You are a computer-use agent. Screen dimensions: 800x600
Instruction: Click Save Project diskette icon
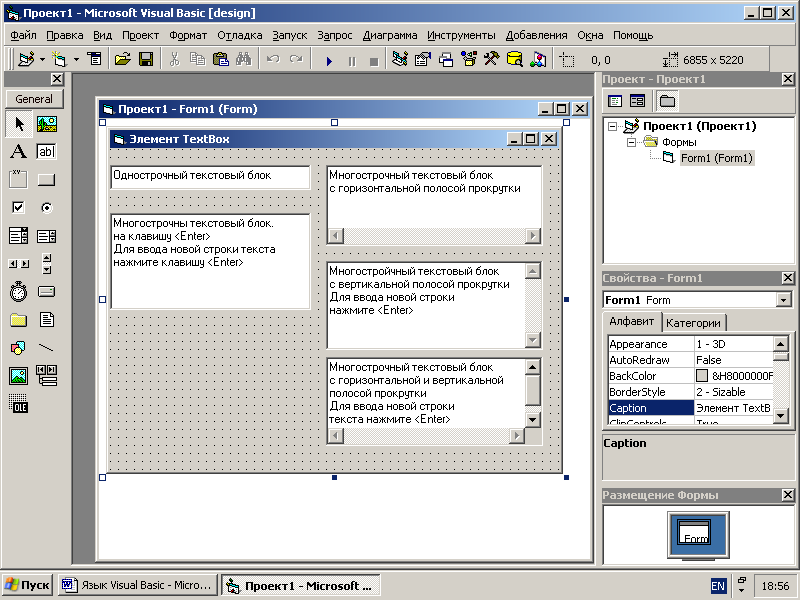pyautogui.click(x=146, y=60)
